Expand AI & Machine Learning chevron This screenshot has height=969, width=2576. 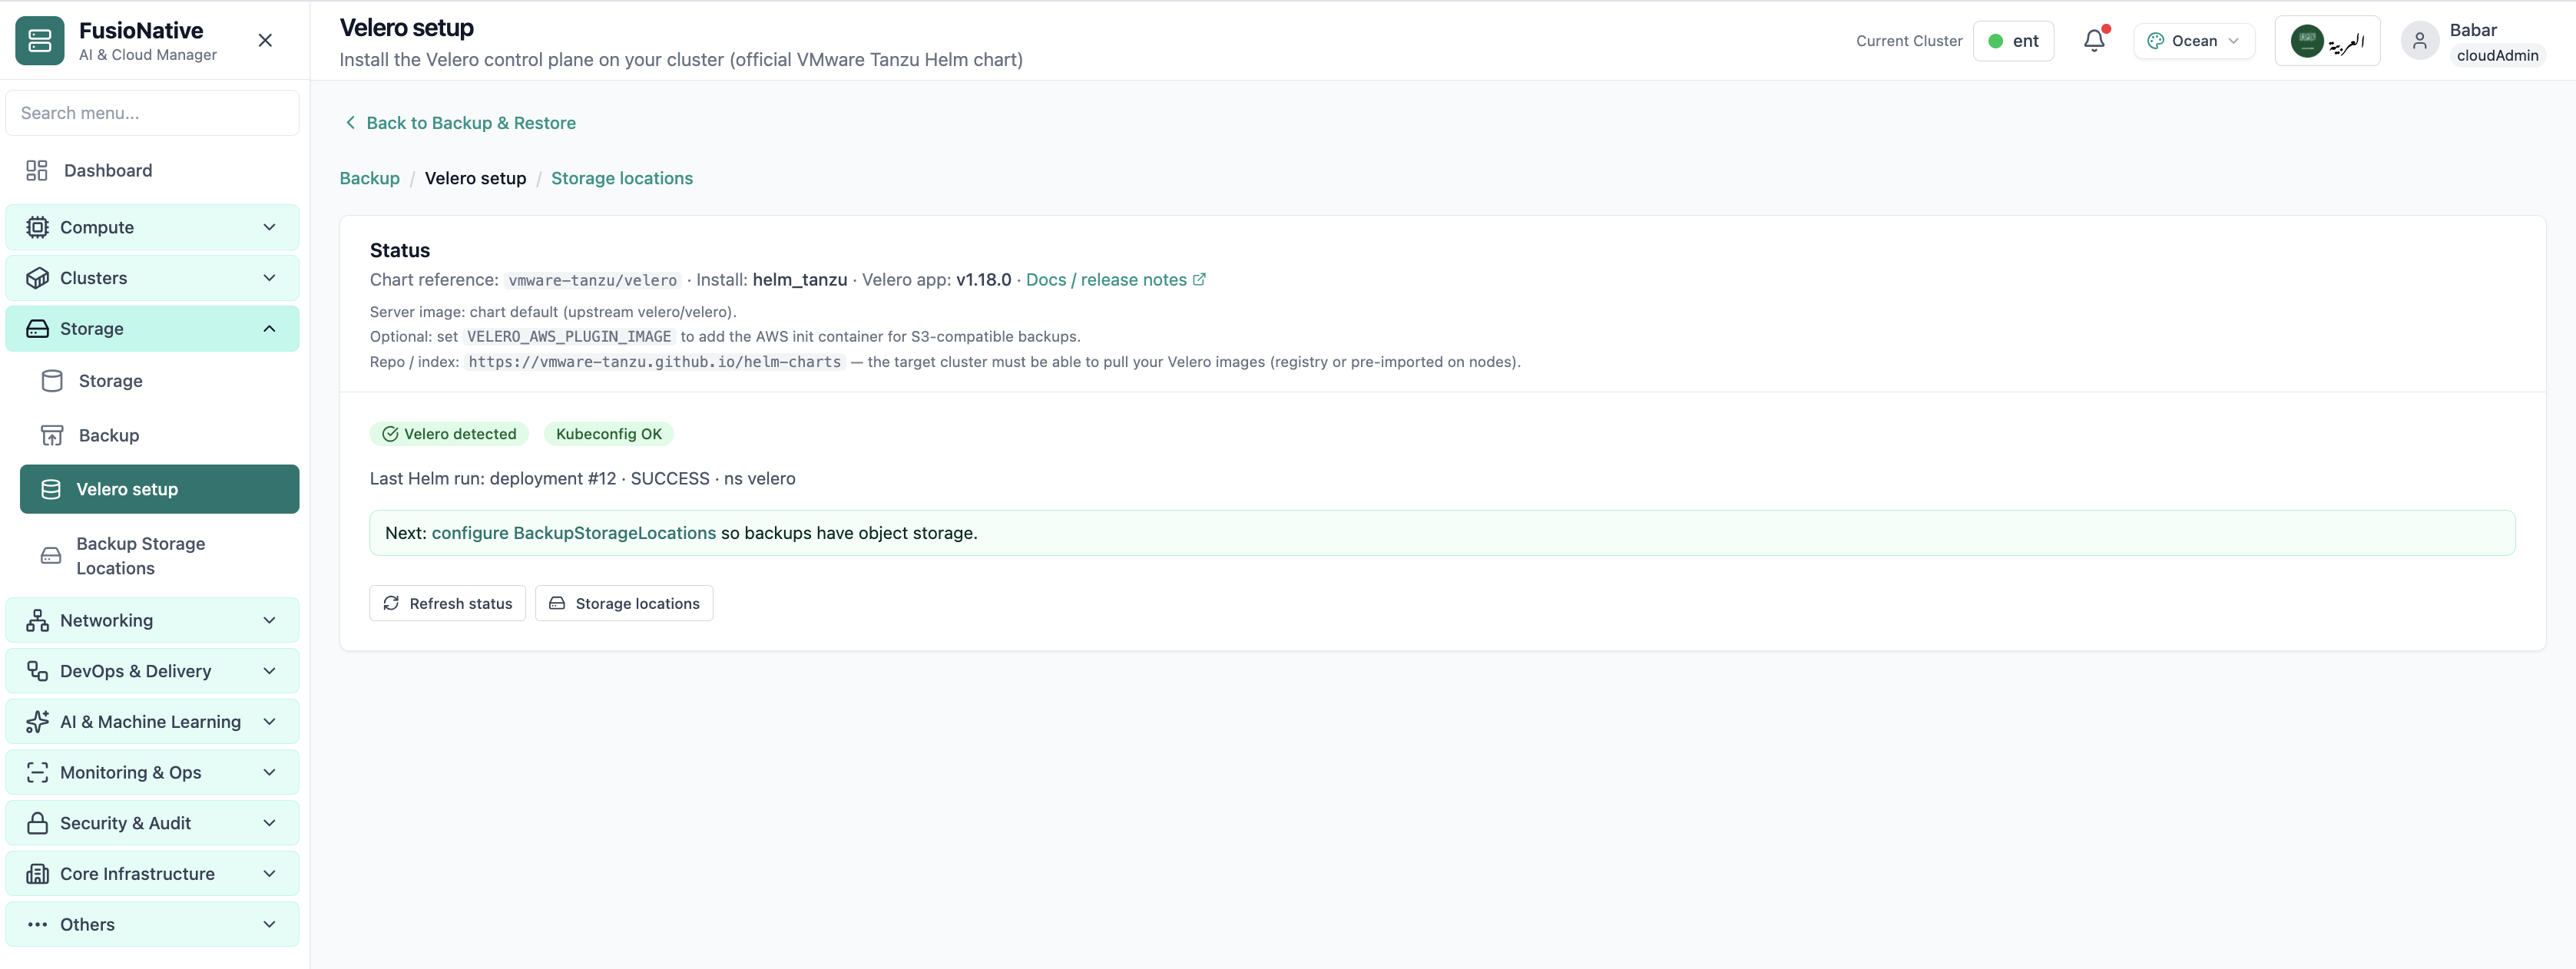click(269, 722)
